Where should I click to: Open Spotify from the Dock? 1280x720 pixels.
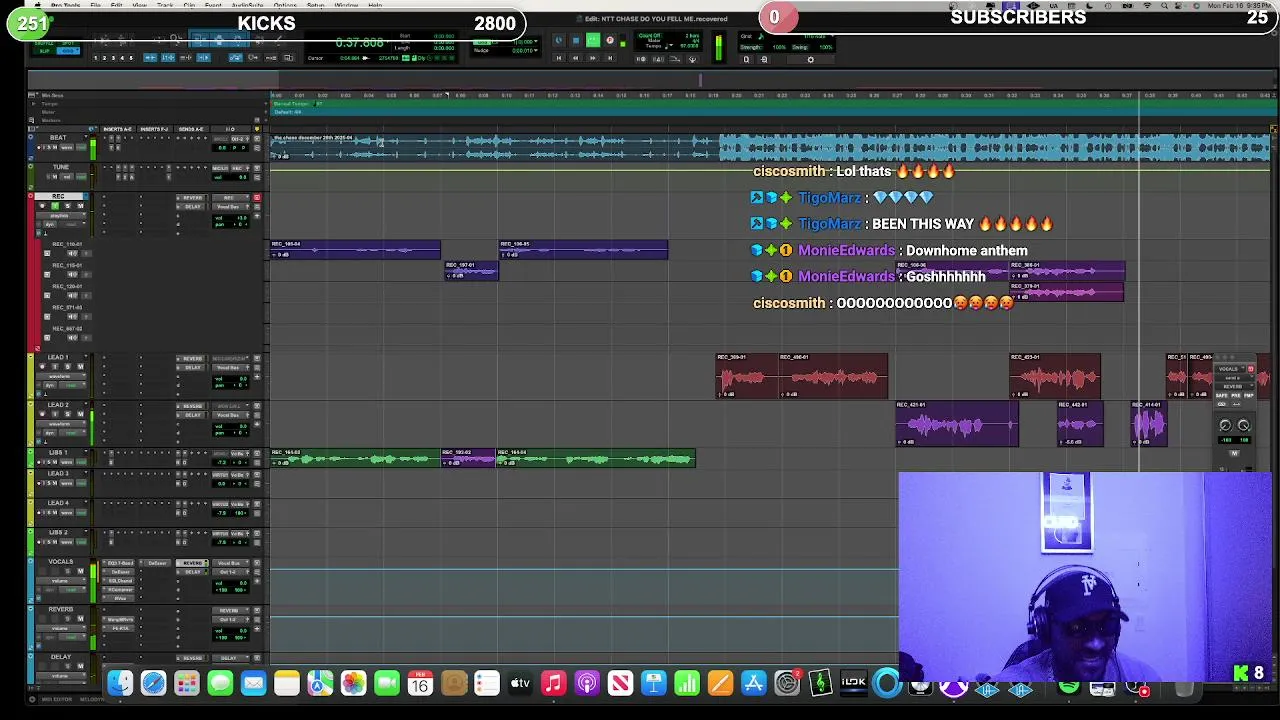1069,686
